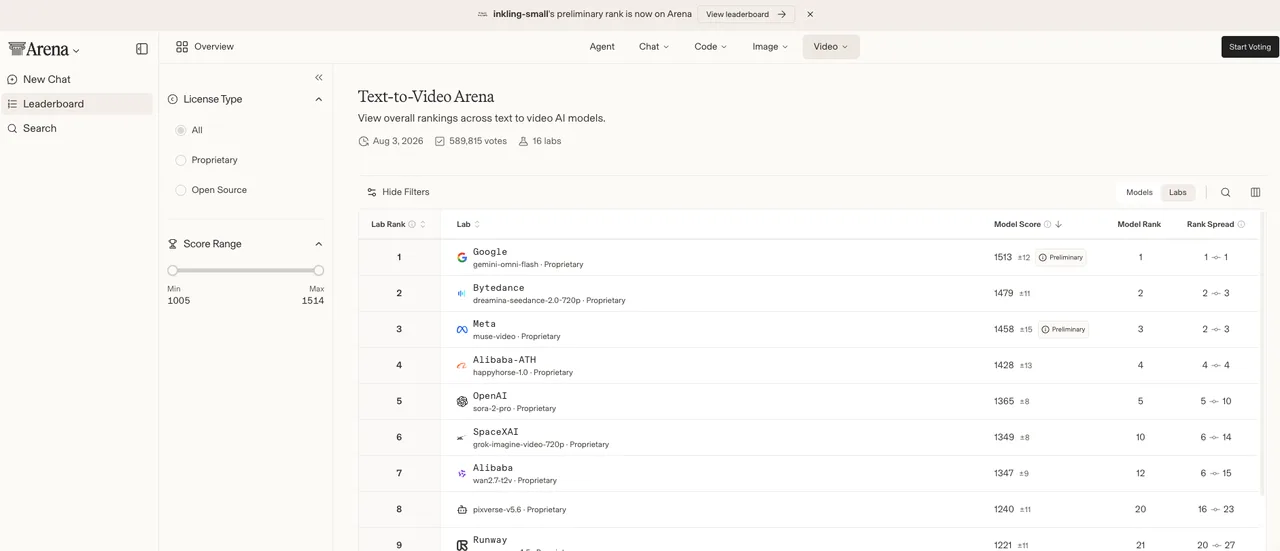Image resolution: width=1280 pixels, height=551 pixels.
Task: Sort the Lab column
Action: [477, 224]
